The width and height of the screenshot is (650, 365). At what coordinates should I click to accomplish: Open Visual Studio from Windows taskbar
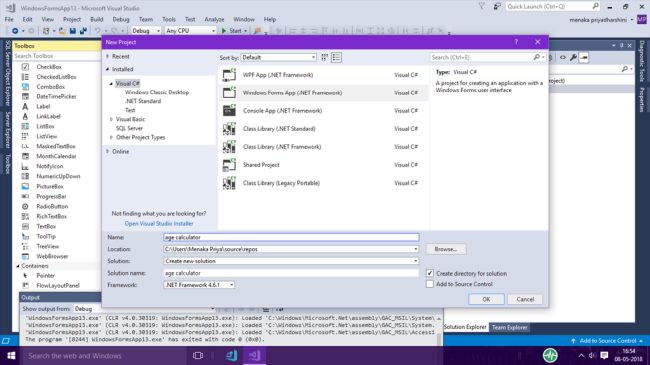tap(255, 355)
